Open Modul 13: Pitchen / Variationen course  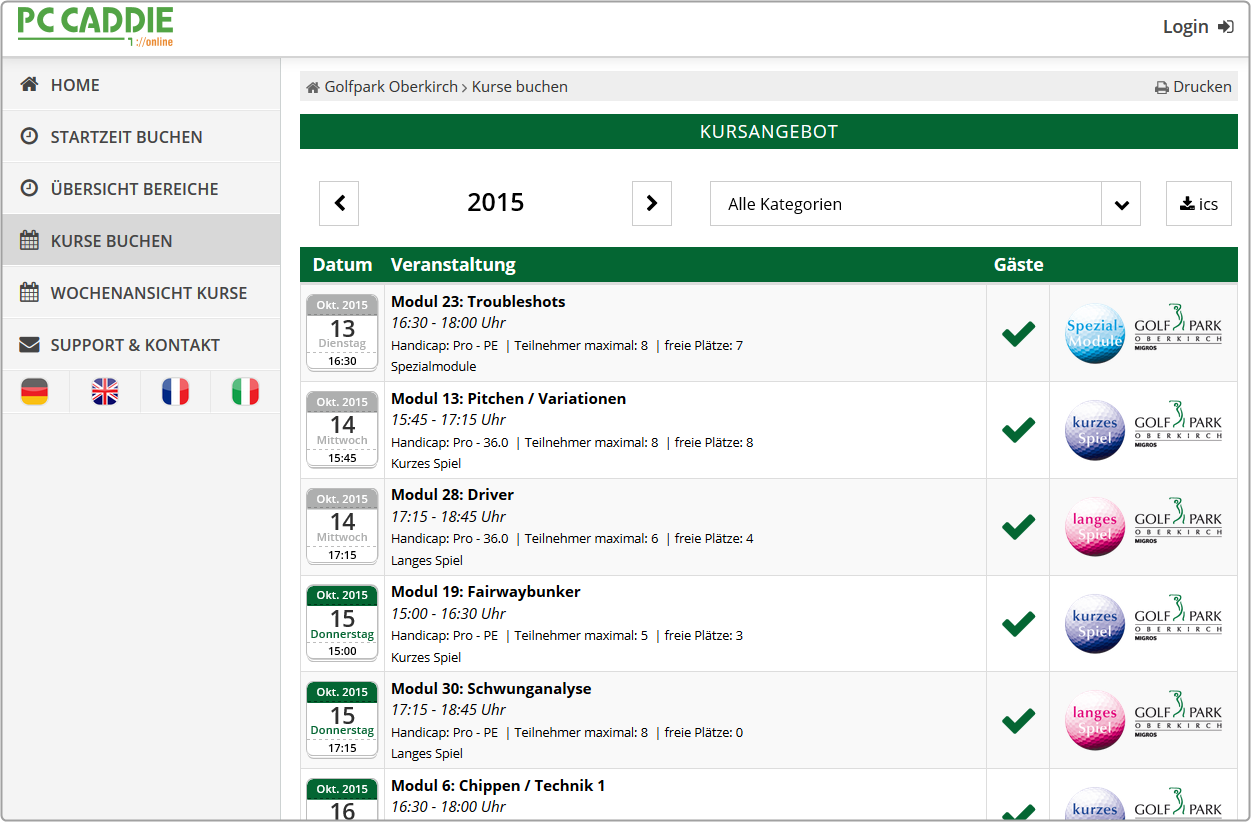click(x=508, y=398)
